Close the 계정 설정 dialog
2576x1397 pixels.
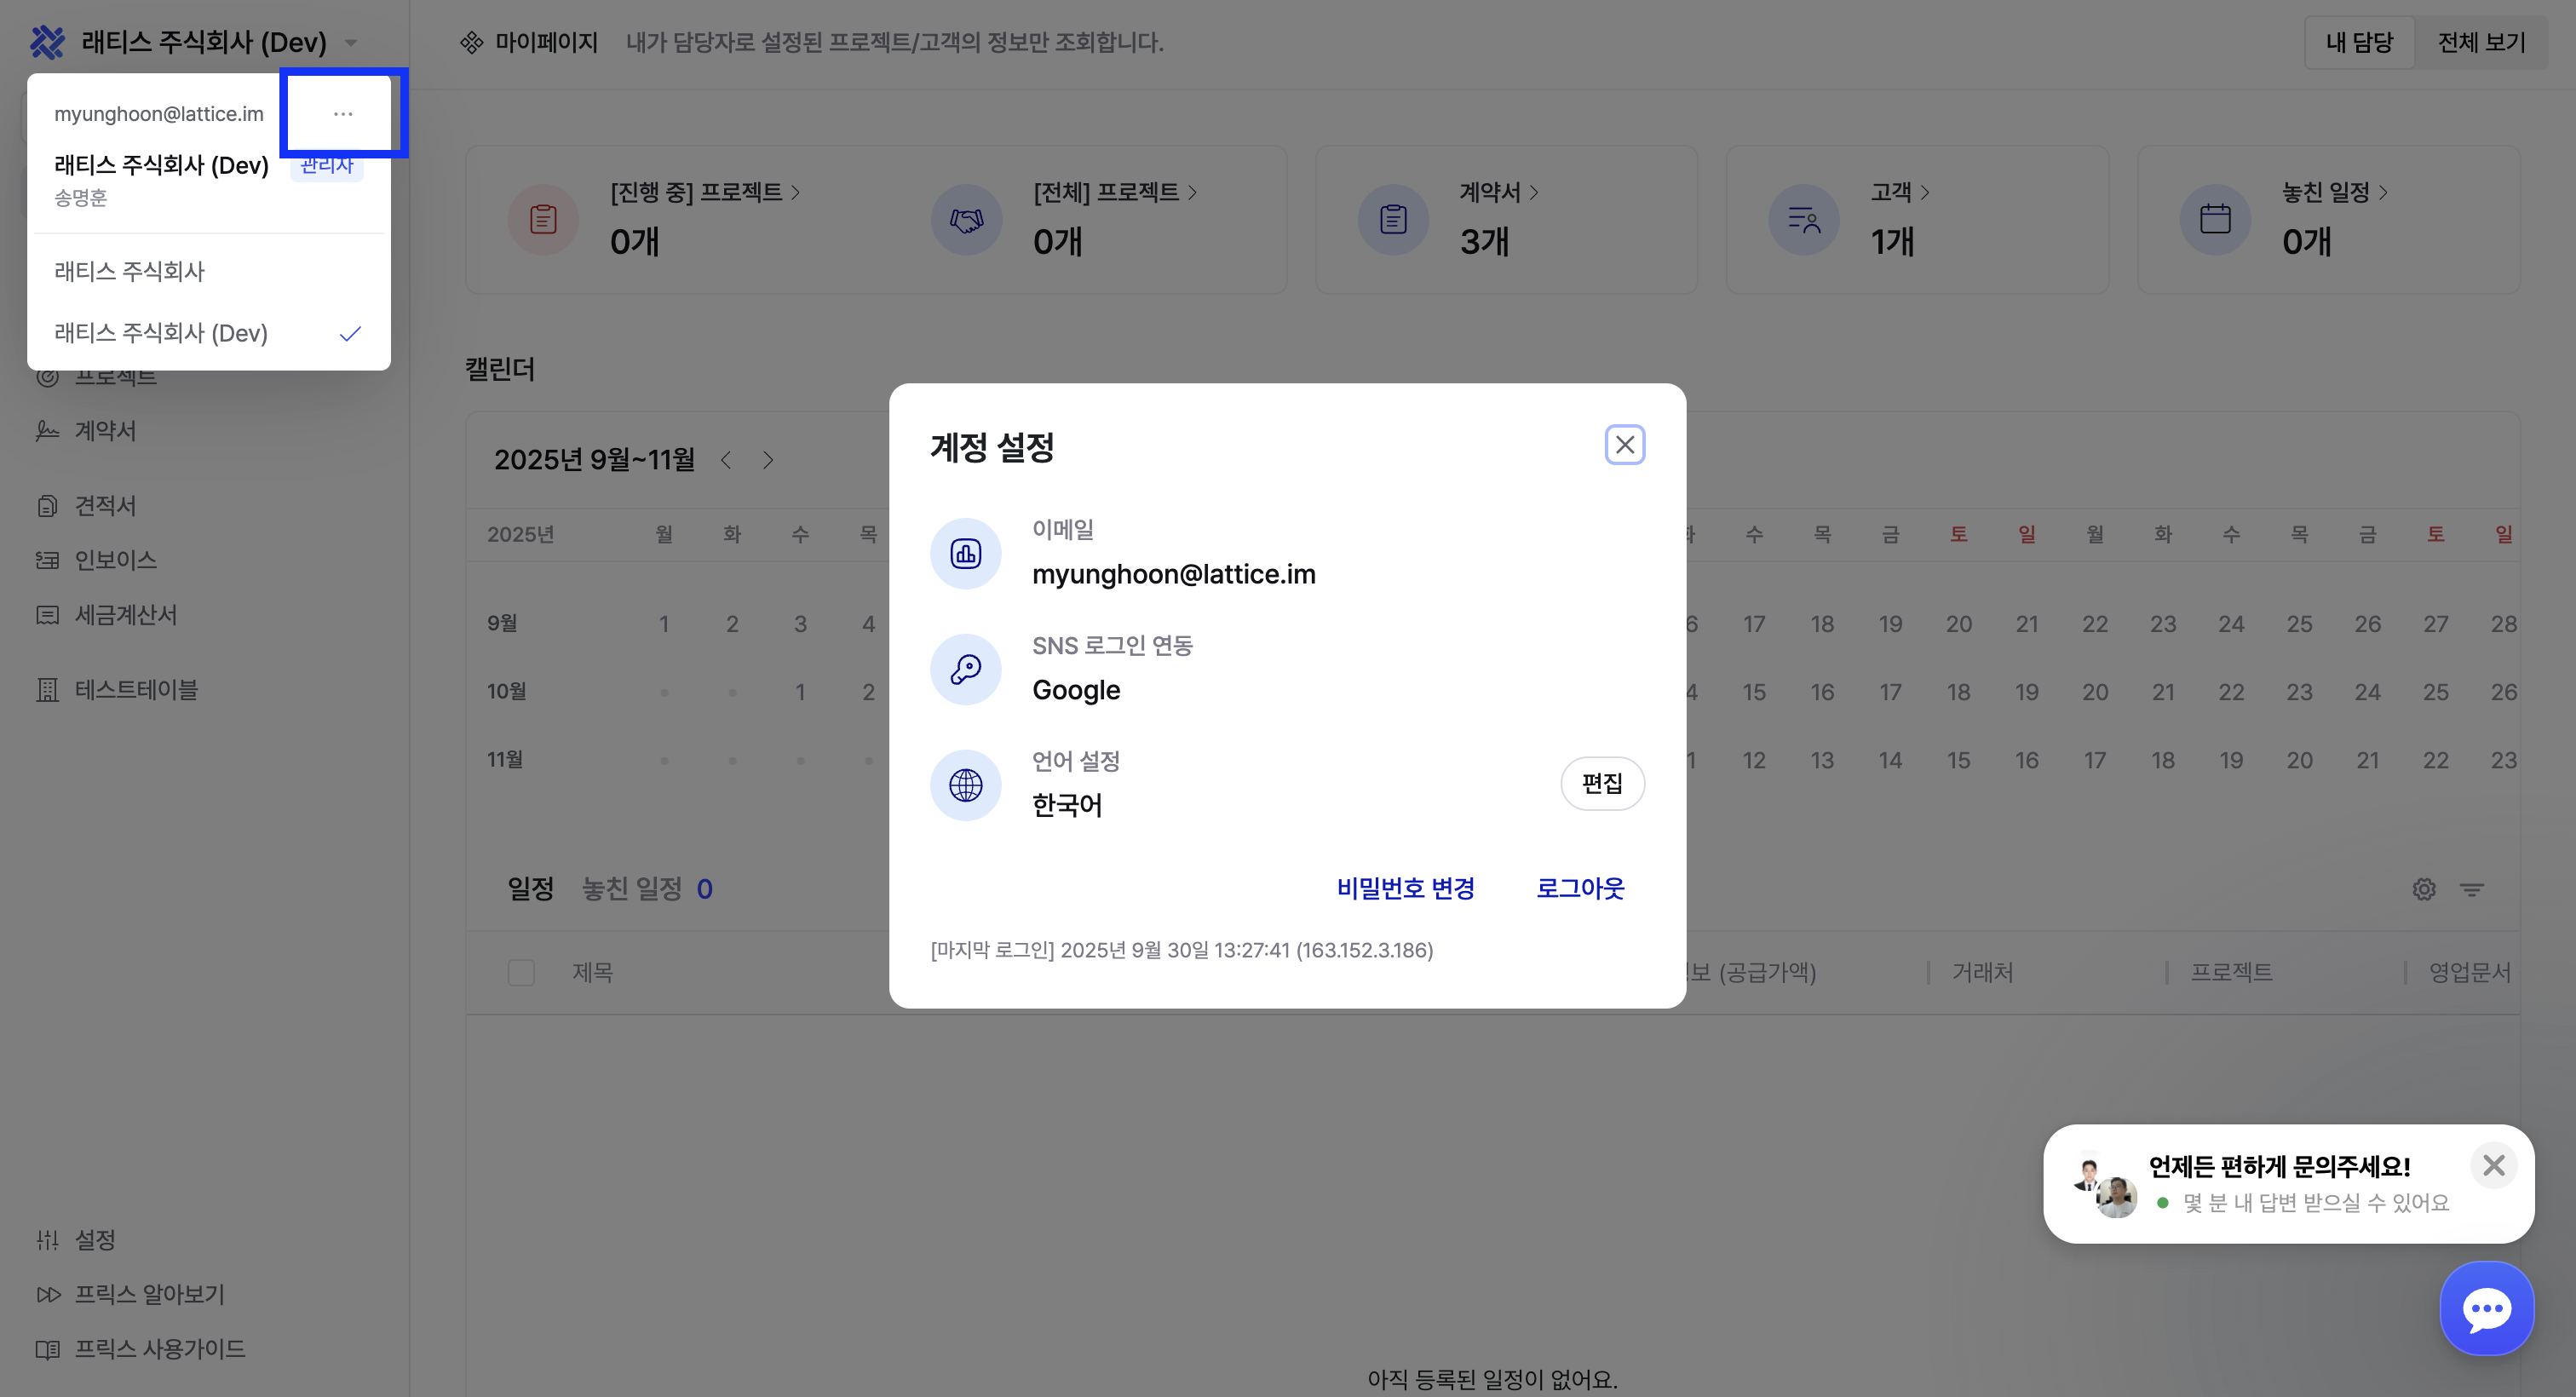click(x=1624, y=445)
